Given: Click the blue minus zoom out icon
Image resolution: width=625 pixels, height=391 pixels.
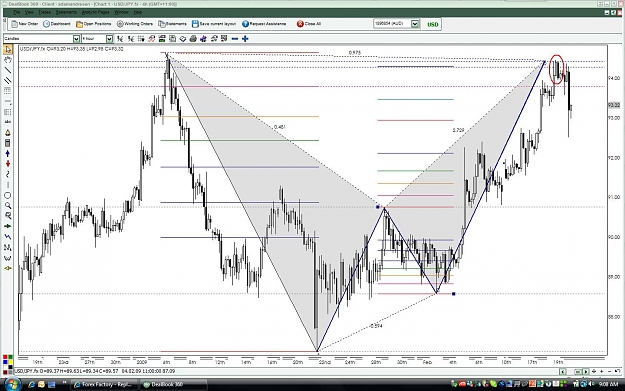Looking at the screenshot, I should pyautogui.click(x=235, y=39).
